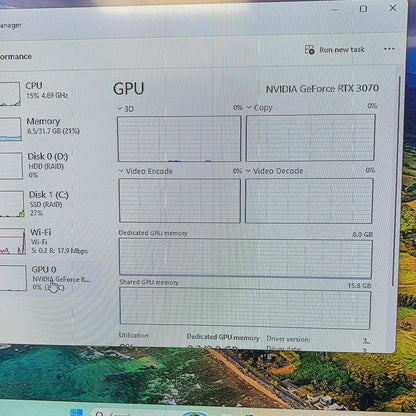The width and height of the screenshot is (416, 416).
Task: Click the Dedicated GPU memory graph
Action: coord(246,258)
